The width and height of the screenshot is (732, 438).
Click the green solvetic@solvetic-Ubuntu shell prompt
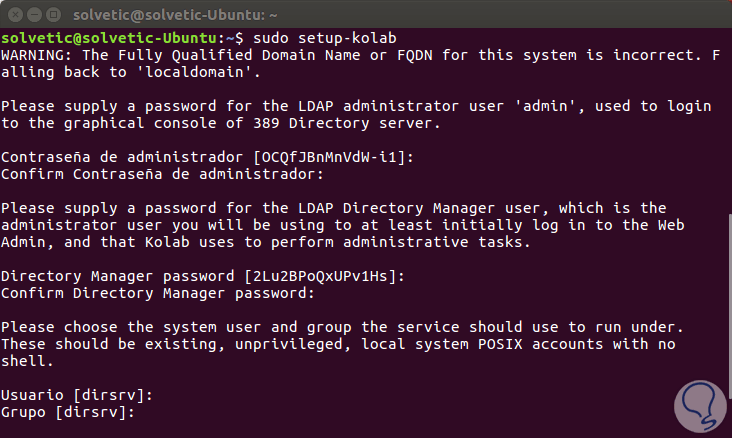pos(112,36)
